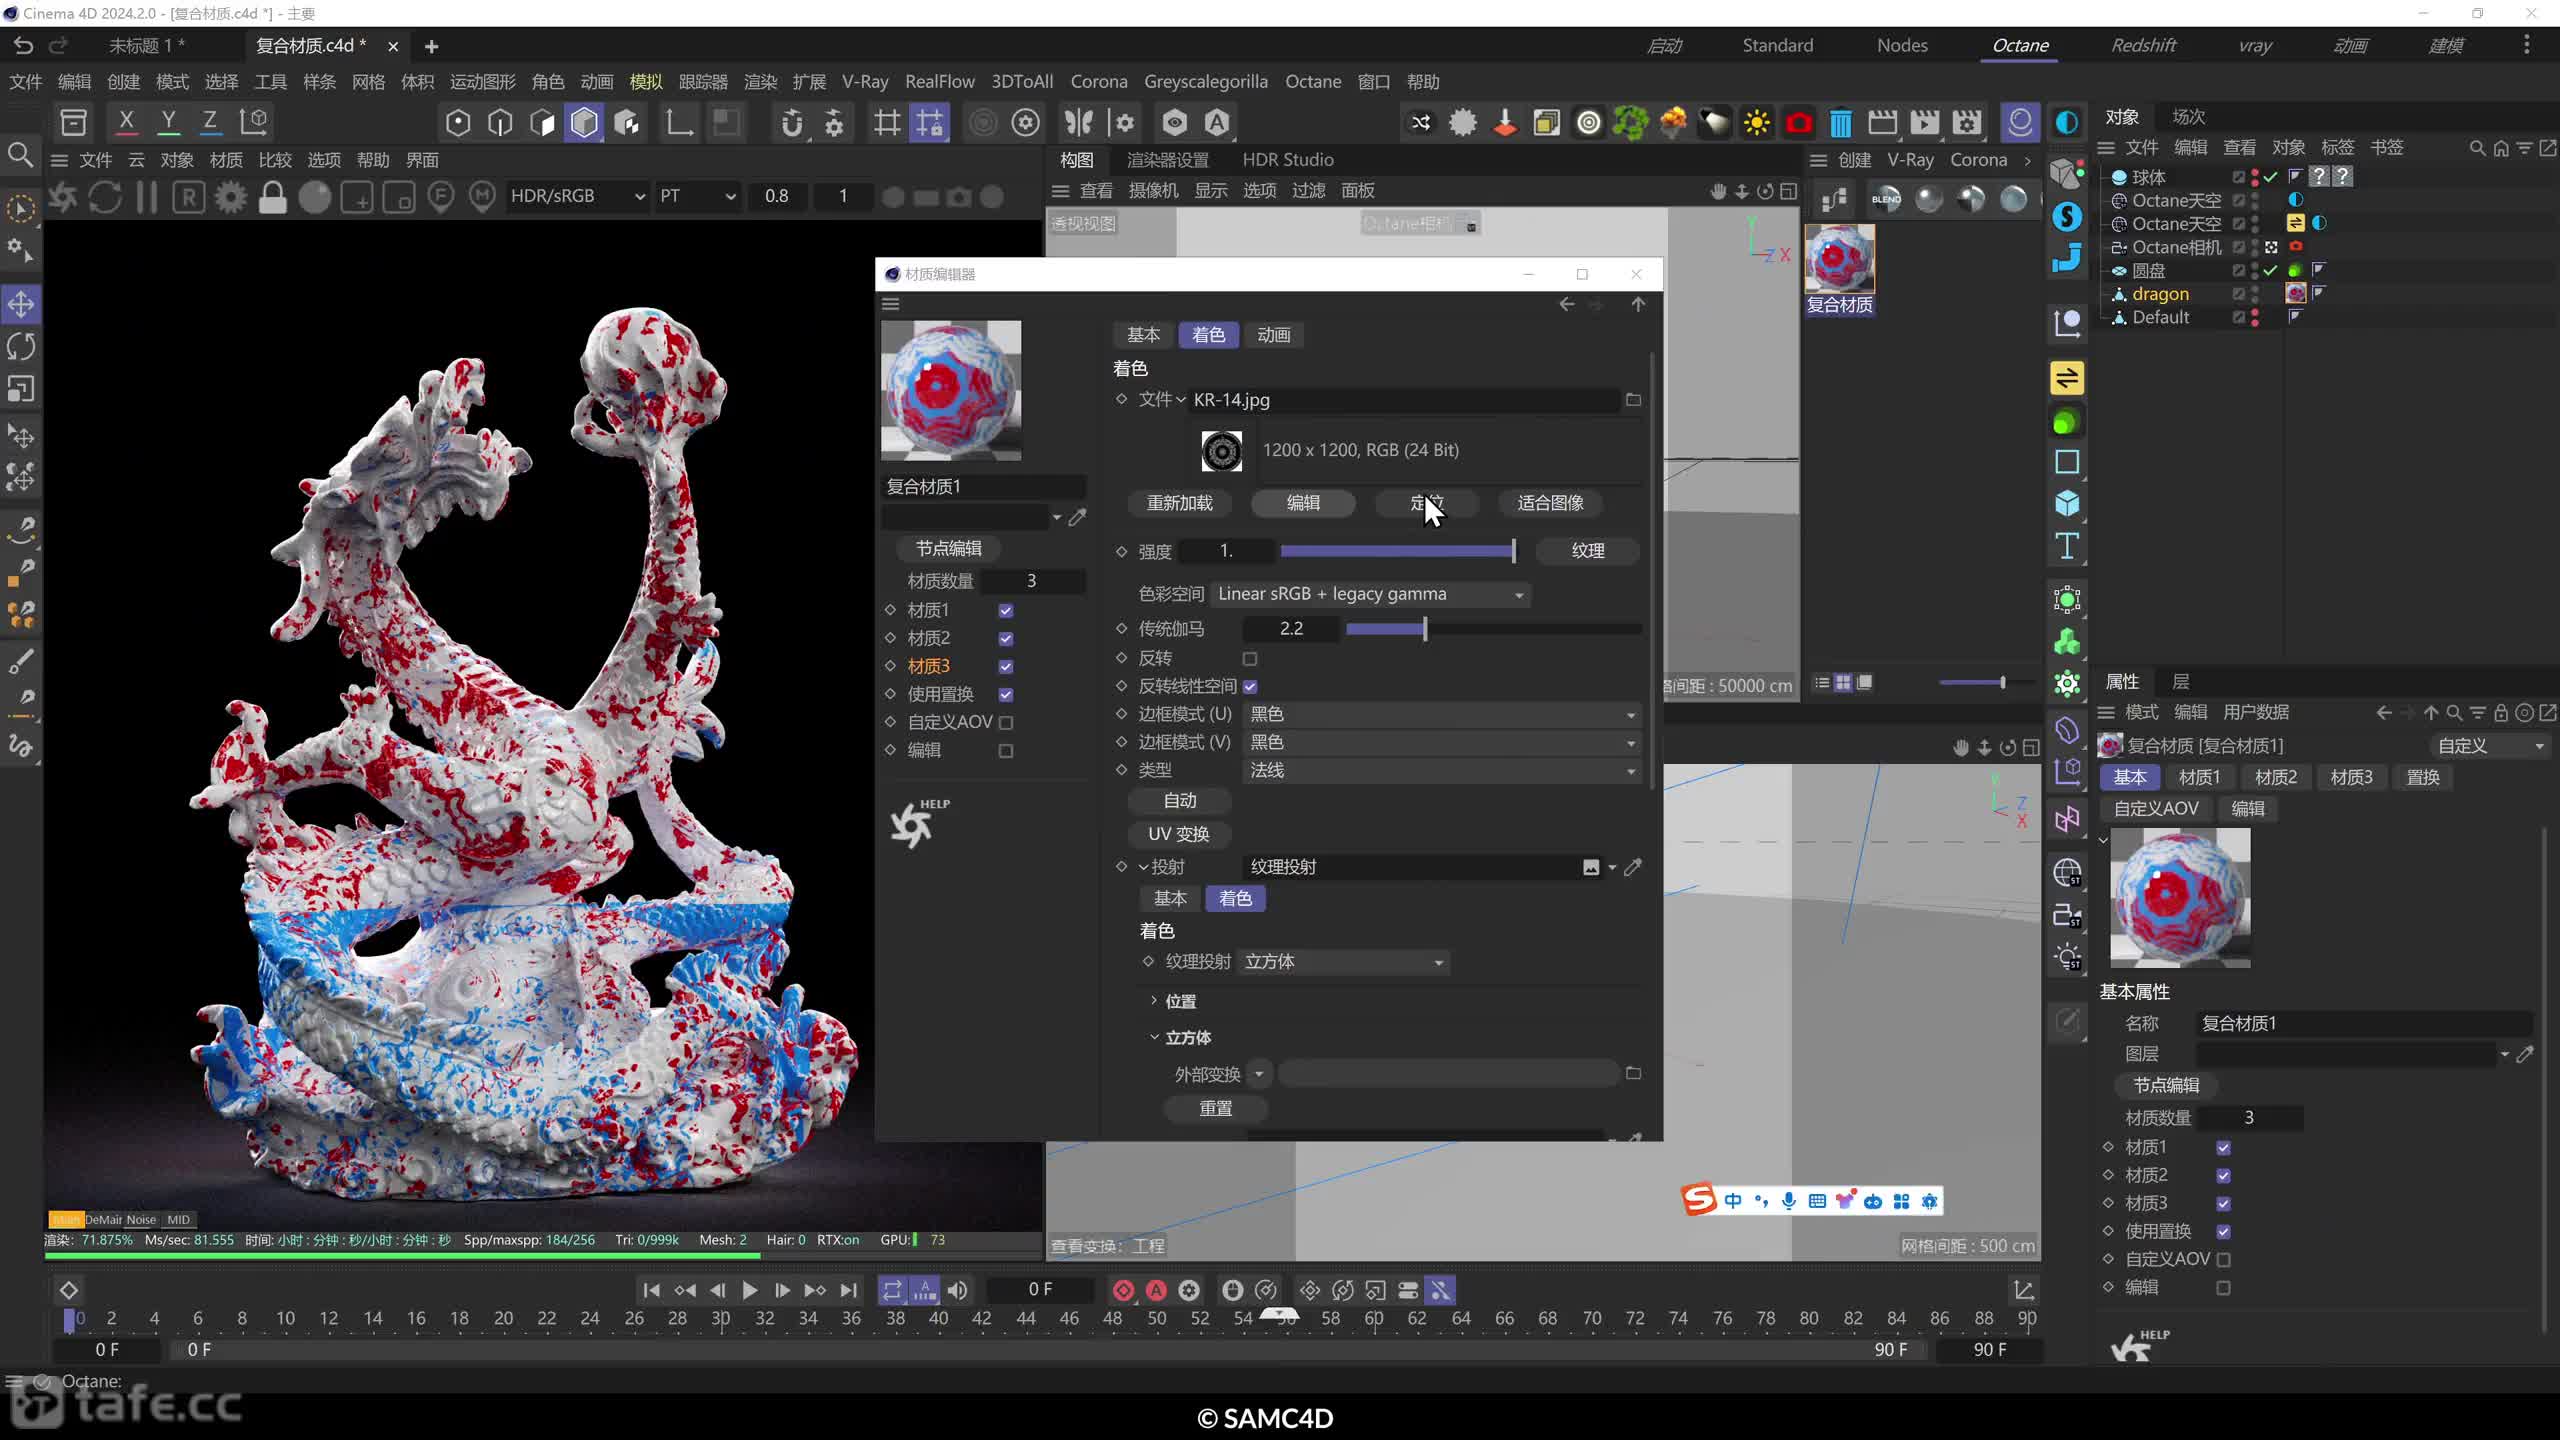Click the record keyframe button

[1123, 1290]
